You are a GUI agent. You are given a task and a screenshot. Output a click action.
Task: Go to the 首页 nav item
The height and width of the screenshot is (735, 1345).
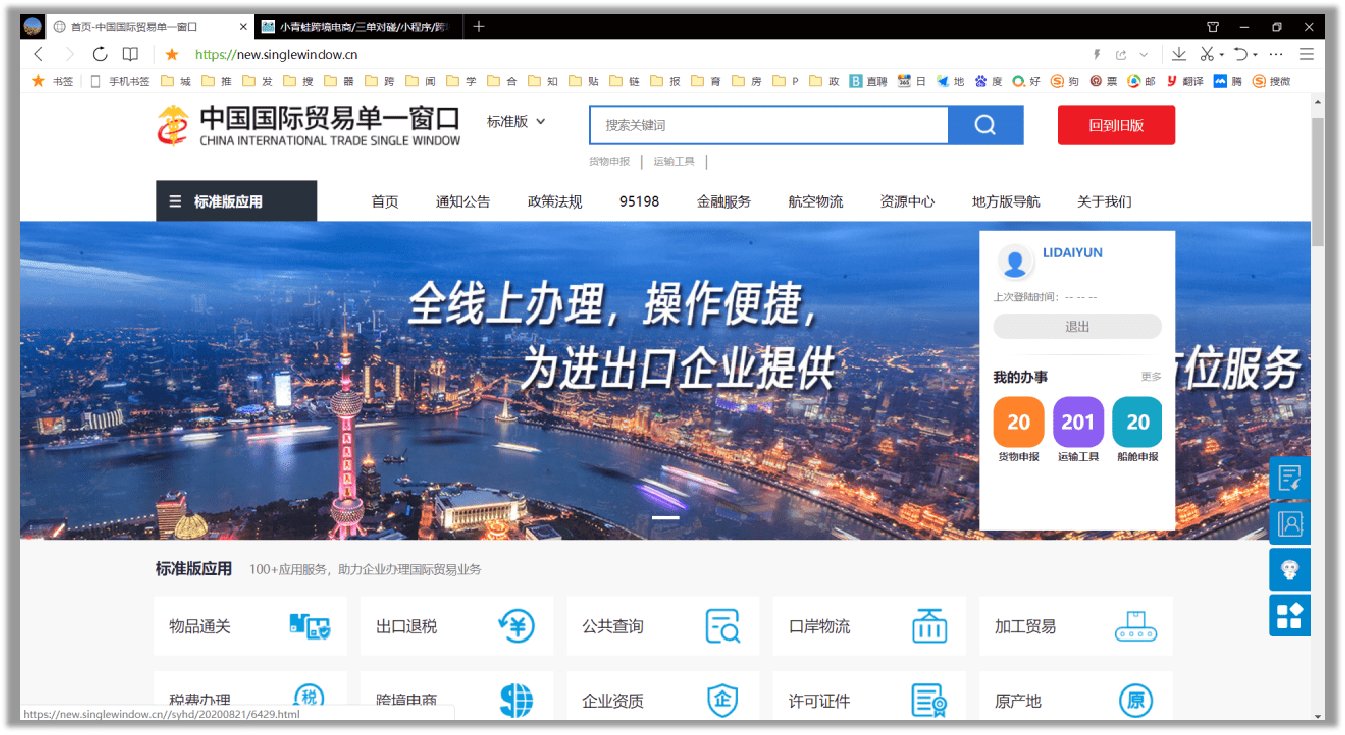[385, 201]
